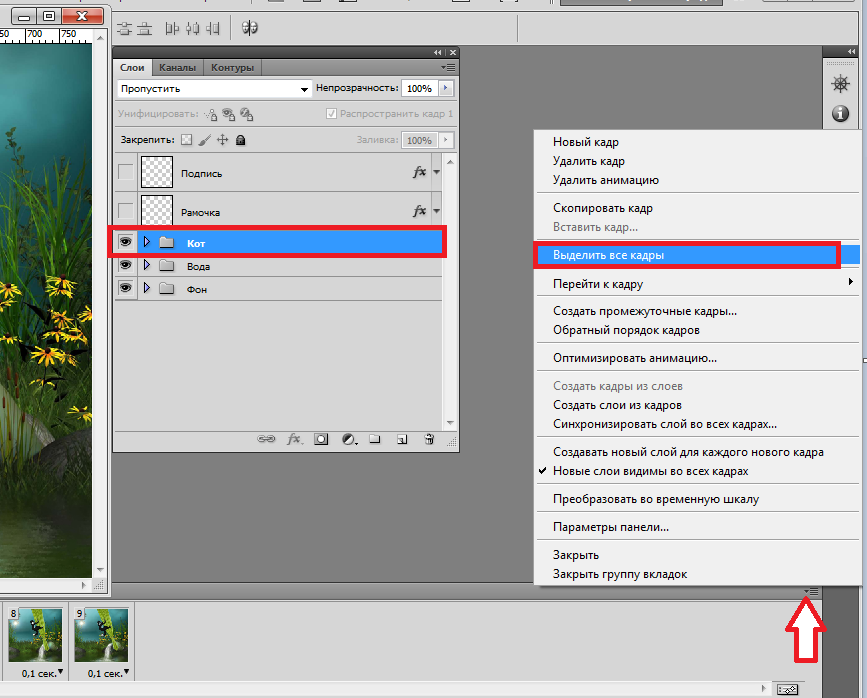Open the adjustment layer icon menu

(349, 439)
